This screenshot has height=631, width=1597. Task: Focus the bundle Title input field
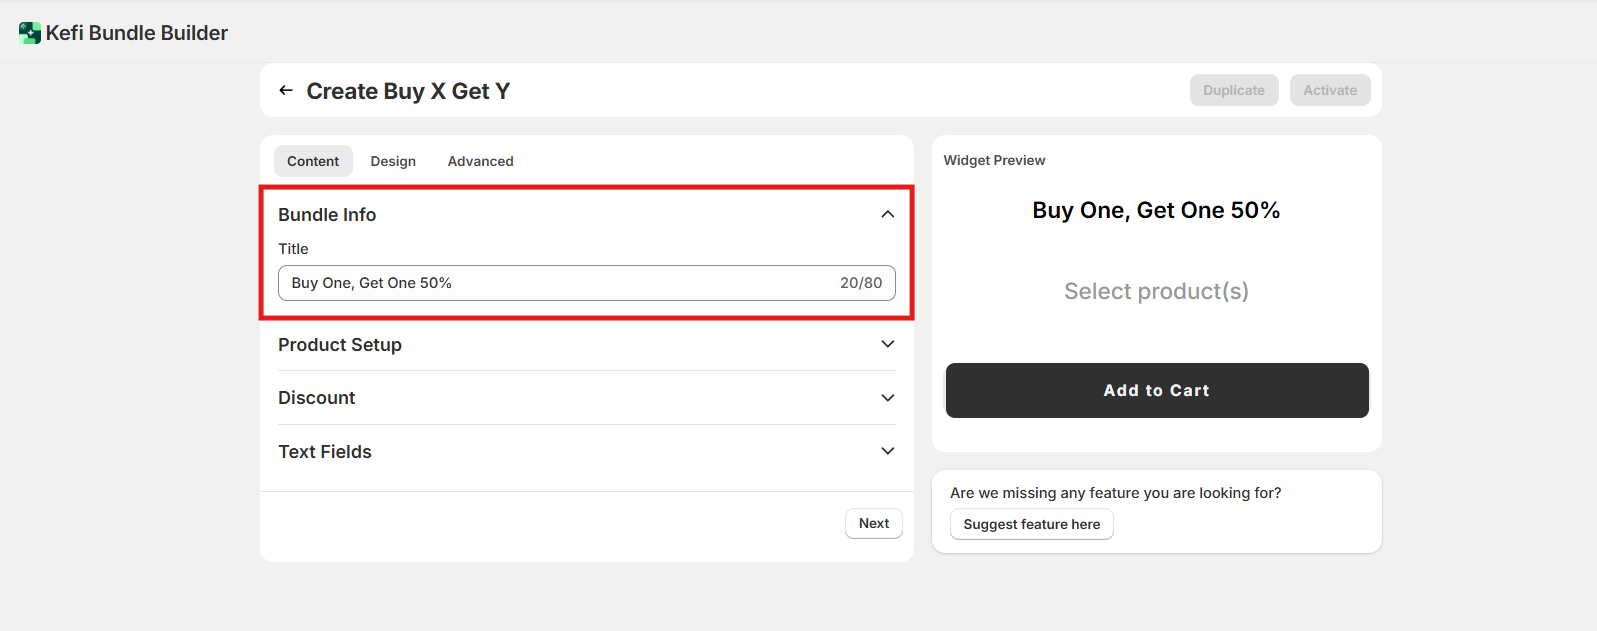(560, 283)
